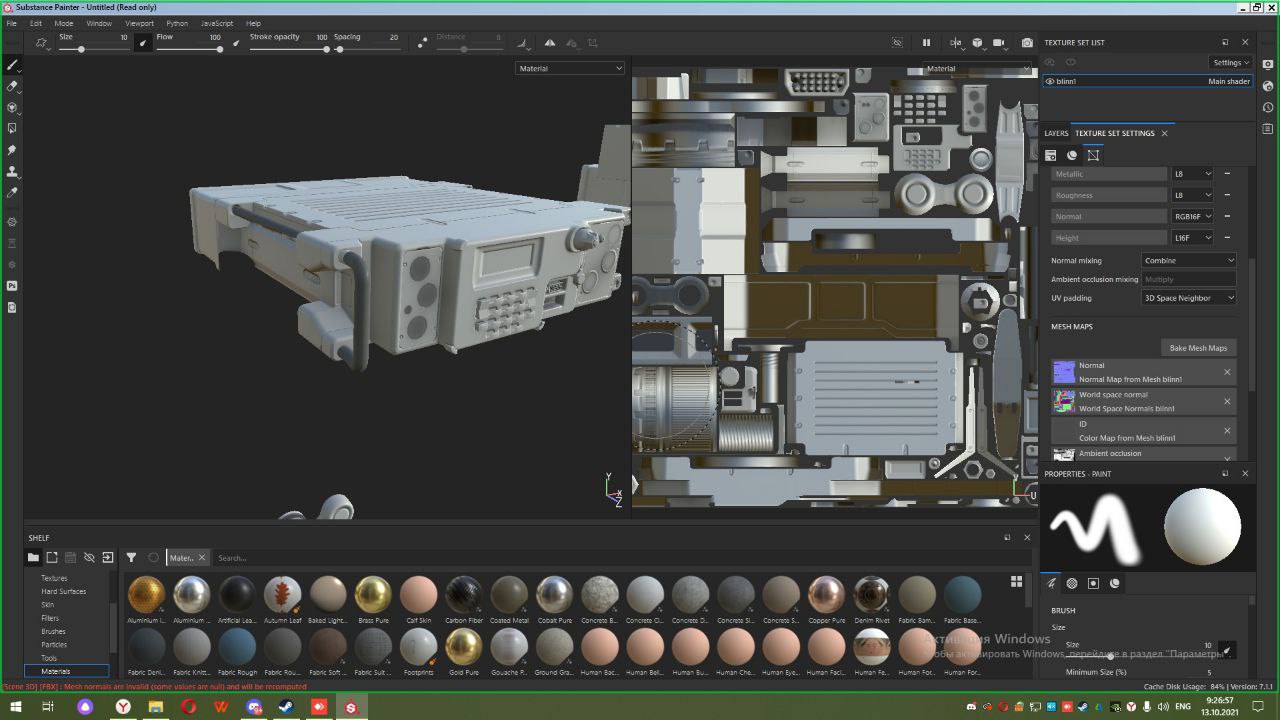Image resolution: width=1280 pixels, height=720 pixels.
Task: Select the Smudge tool
Action: coord(12,150)
